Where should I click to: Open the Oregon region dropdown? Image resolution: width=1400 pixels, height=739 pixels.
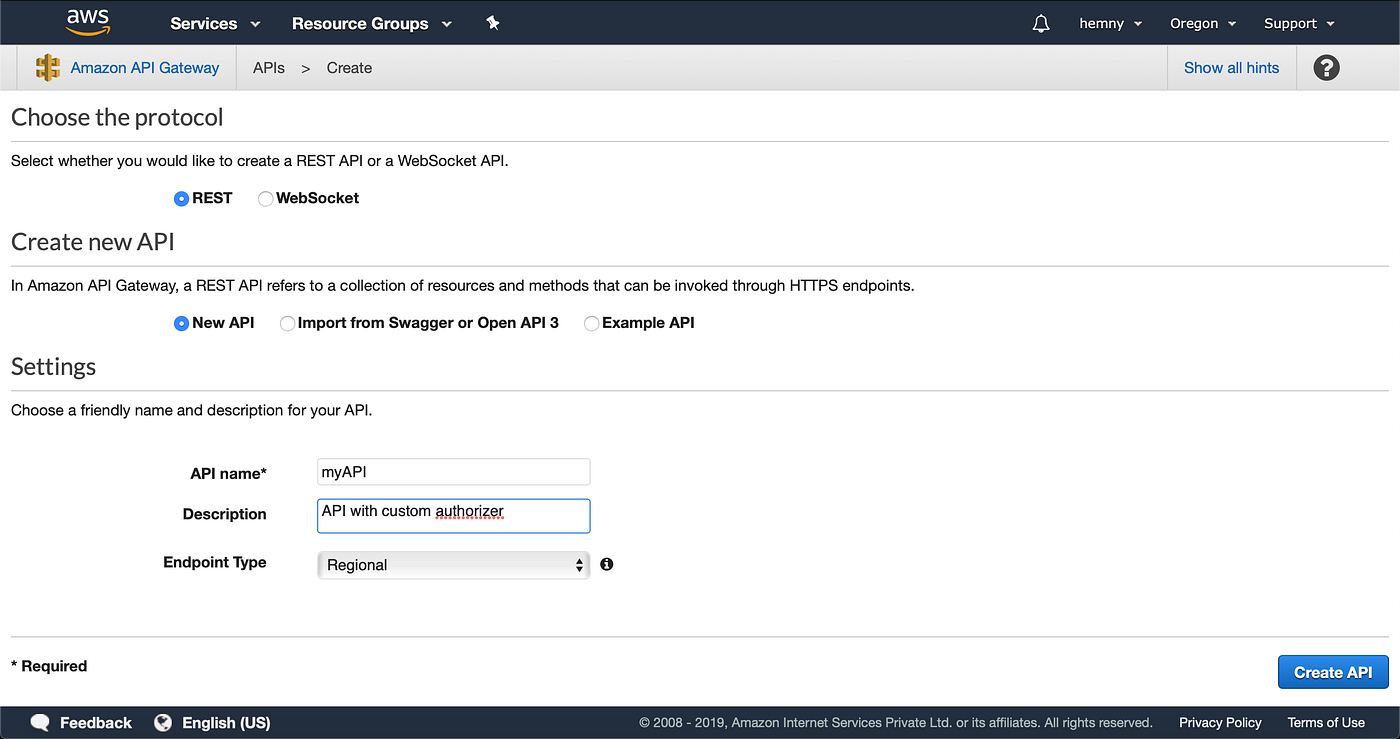pyautogui.click(x=1203, y=23)
